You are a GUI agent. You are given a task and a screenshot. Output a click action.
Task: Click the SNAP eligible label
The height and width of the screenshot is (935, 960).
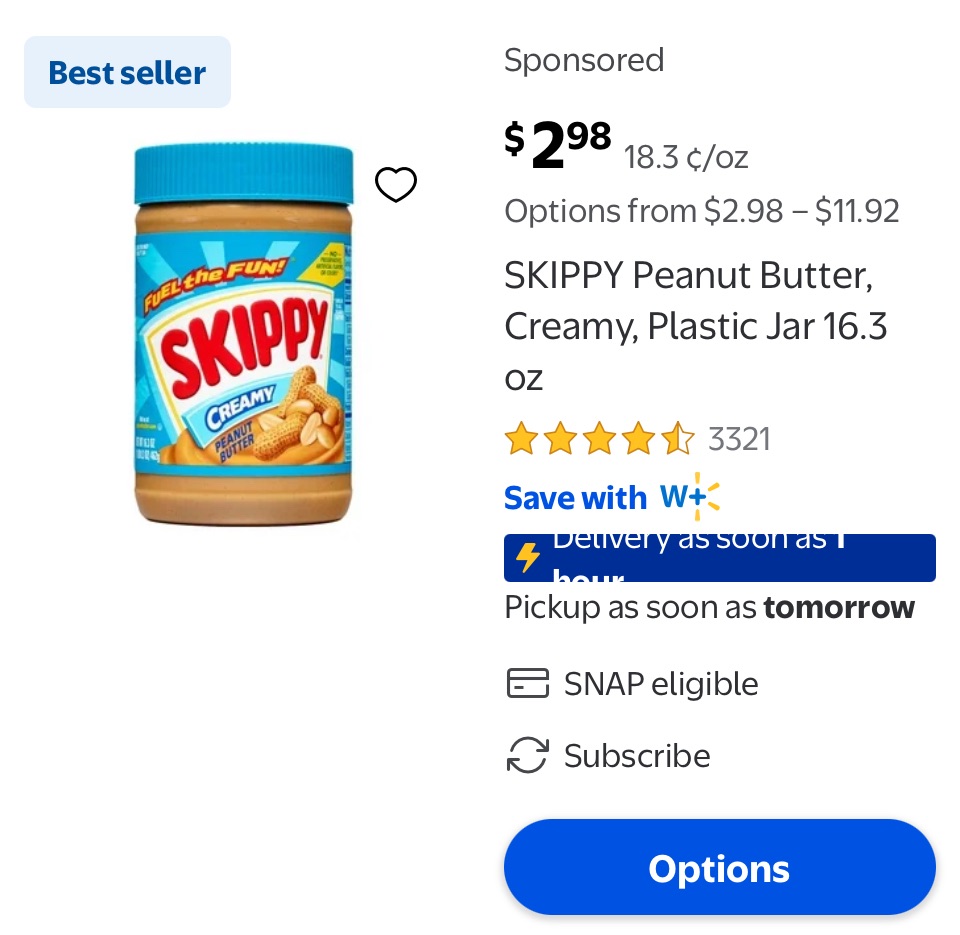click(x=661, y=684)
